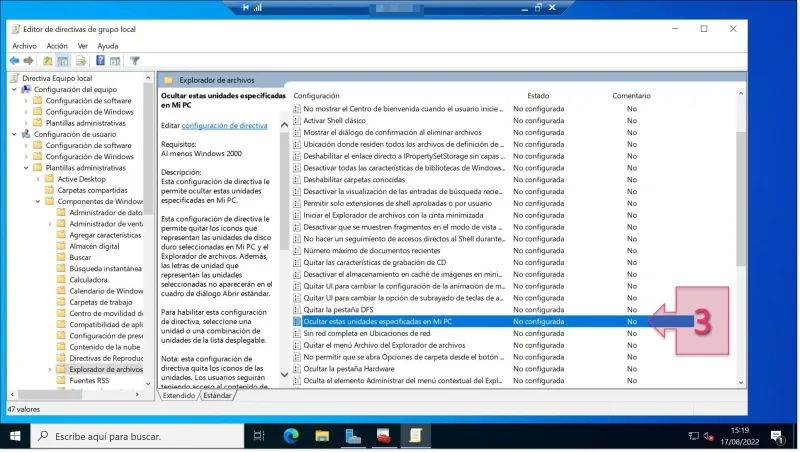Click the Forward arrow in the toolbar

tap(29, 61)
